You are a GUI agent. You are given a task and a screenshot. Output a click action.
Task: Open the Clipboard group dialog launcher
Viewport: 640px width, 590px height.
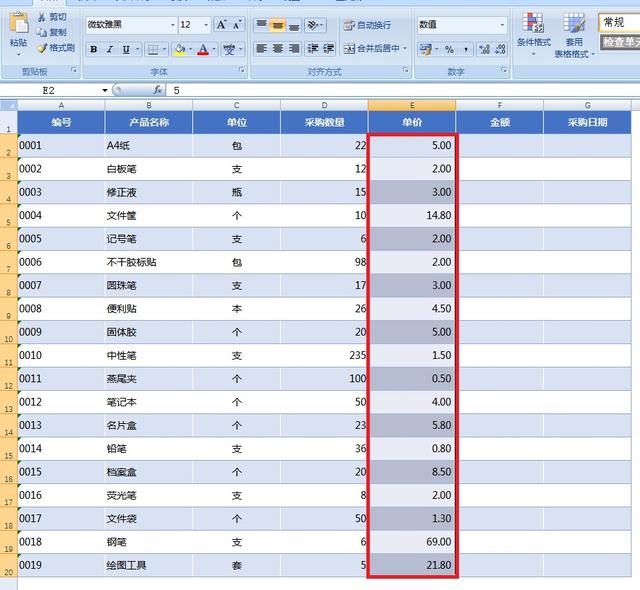click(x=74, y=70)
